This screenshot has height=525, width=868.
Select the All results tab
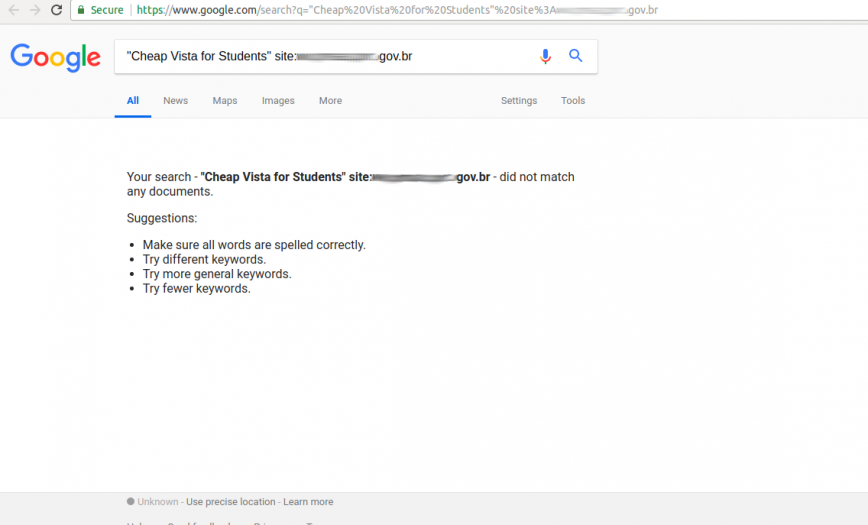coord(132,101)
